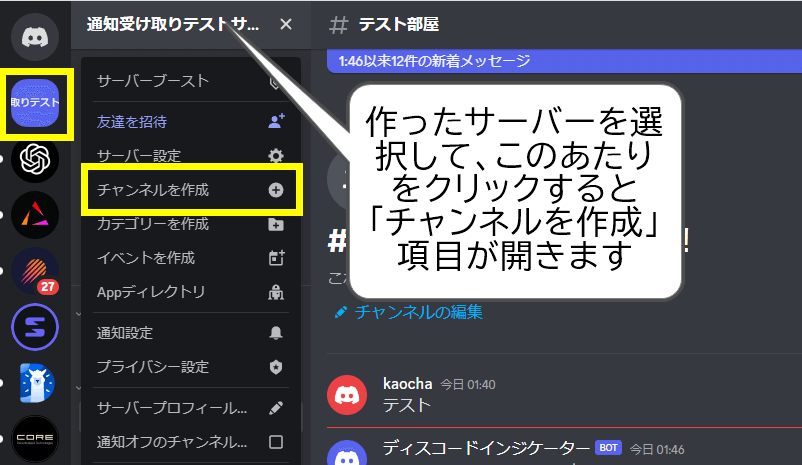The height and width of the screenshot is (465, 802).
Task: Open the black server with colorful triangle logo
Action: click(x=35, y=215)
